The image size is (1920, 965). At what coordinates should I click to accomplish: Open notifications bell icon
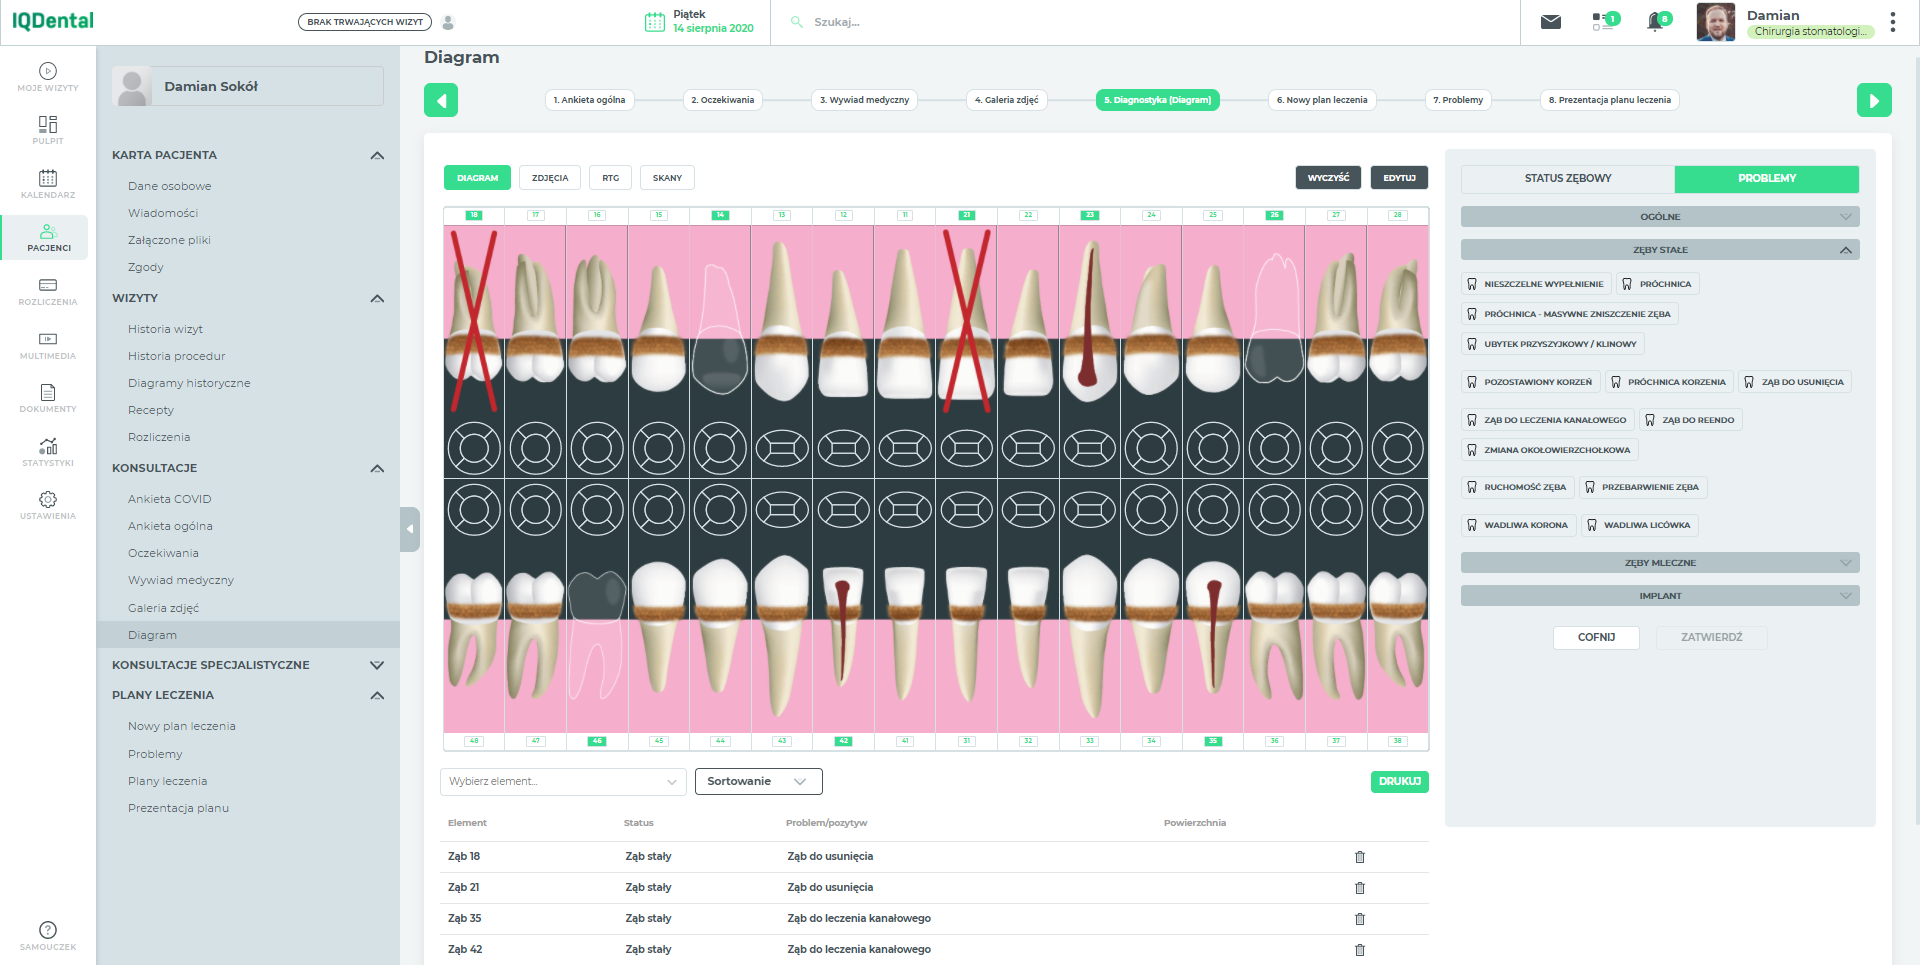click(x=1657, y=21)
